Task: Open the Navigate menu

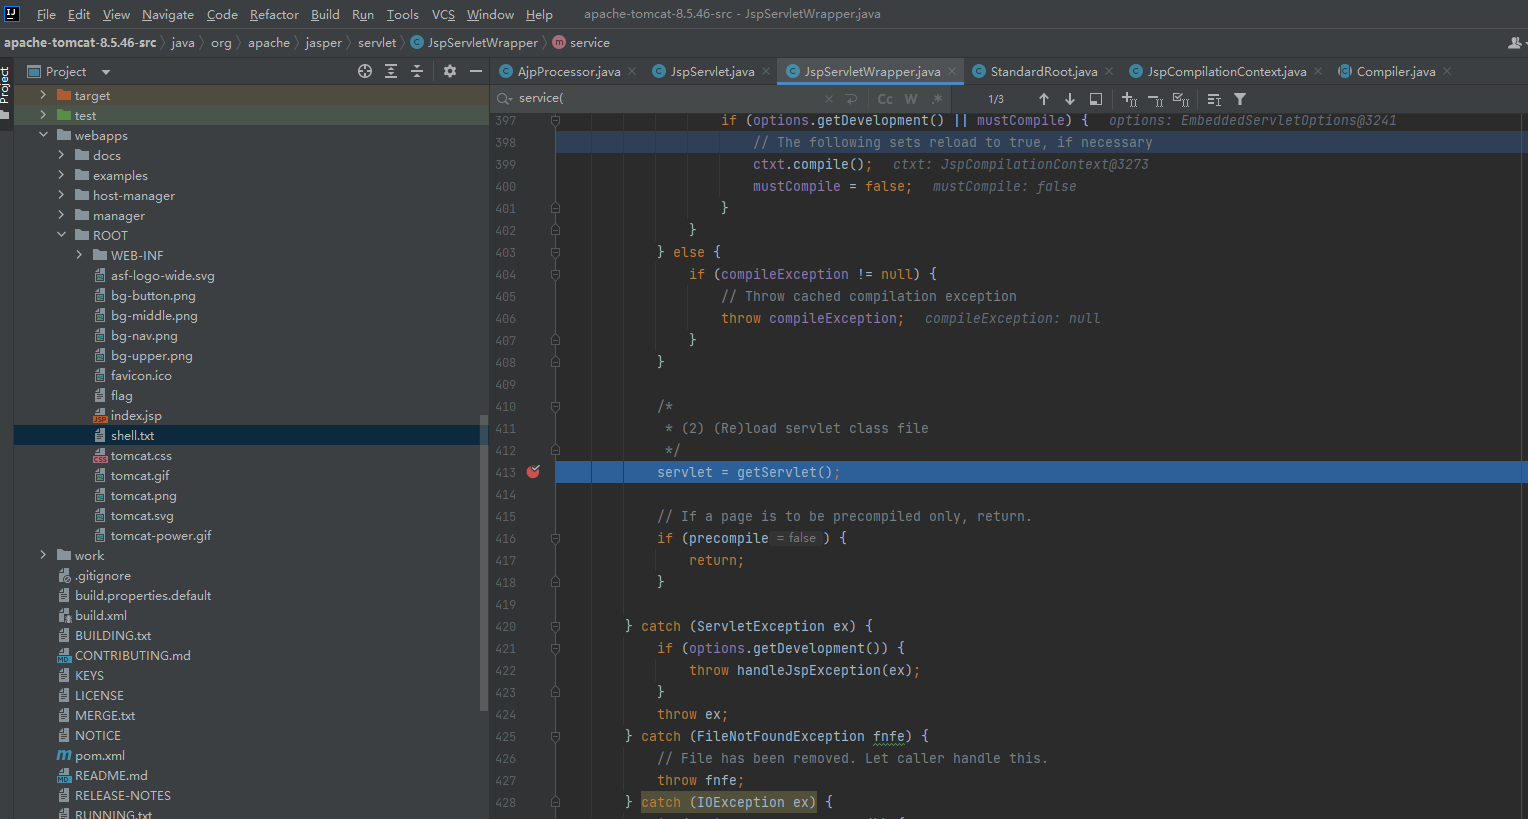Action: pos(168,14)
